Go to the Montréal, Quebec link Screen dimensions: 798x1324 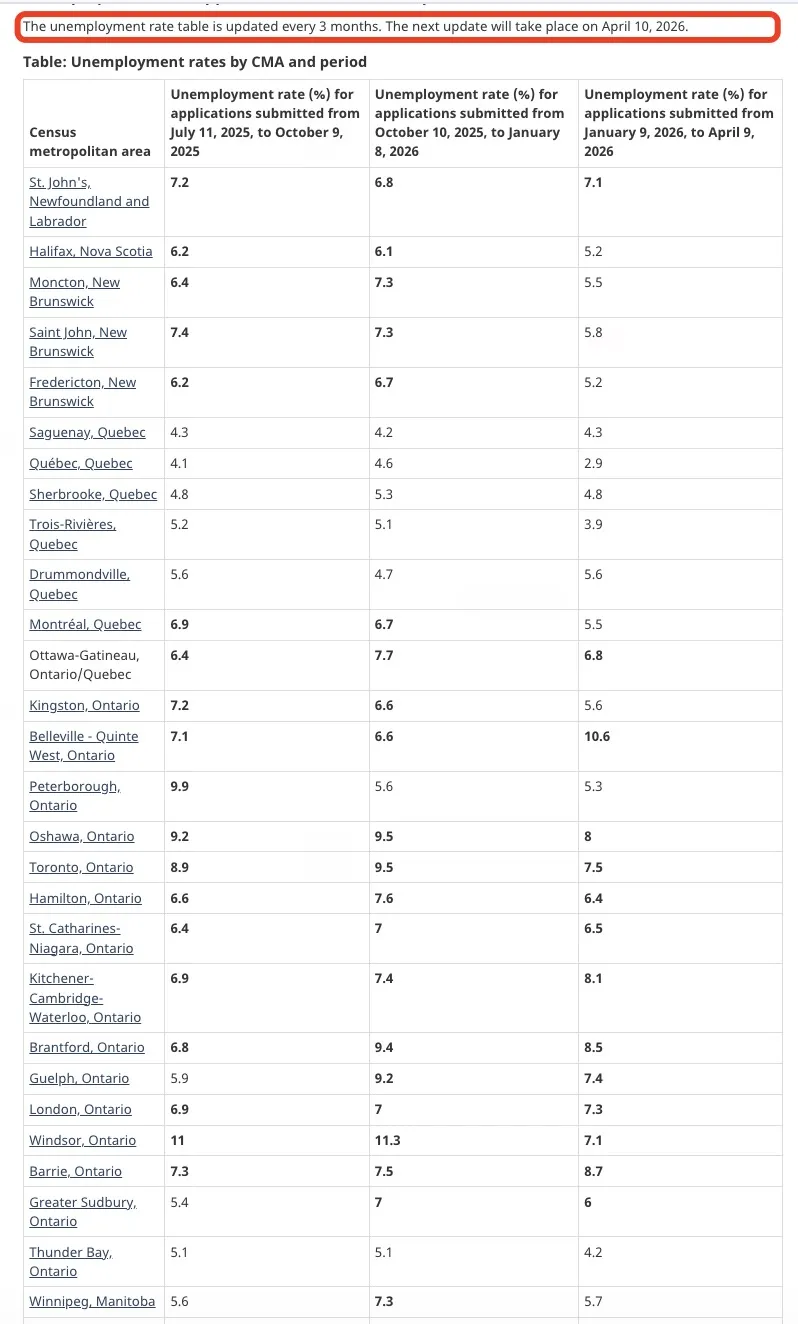pos(85,624)
